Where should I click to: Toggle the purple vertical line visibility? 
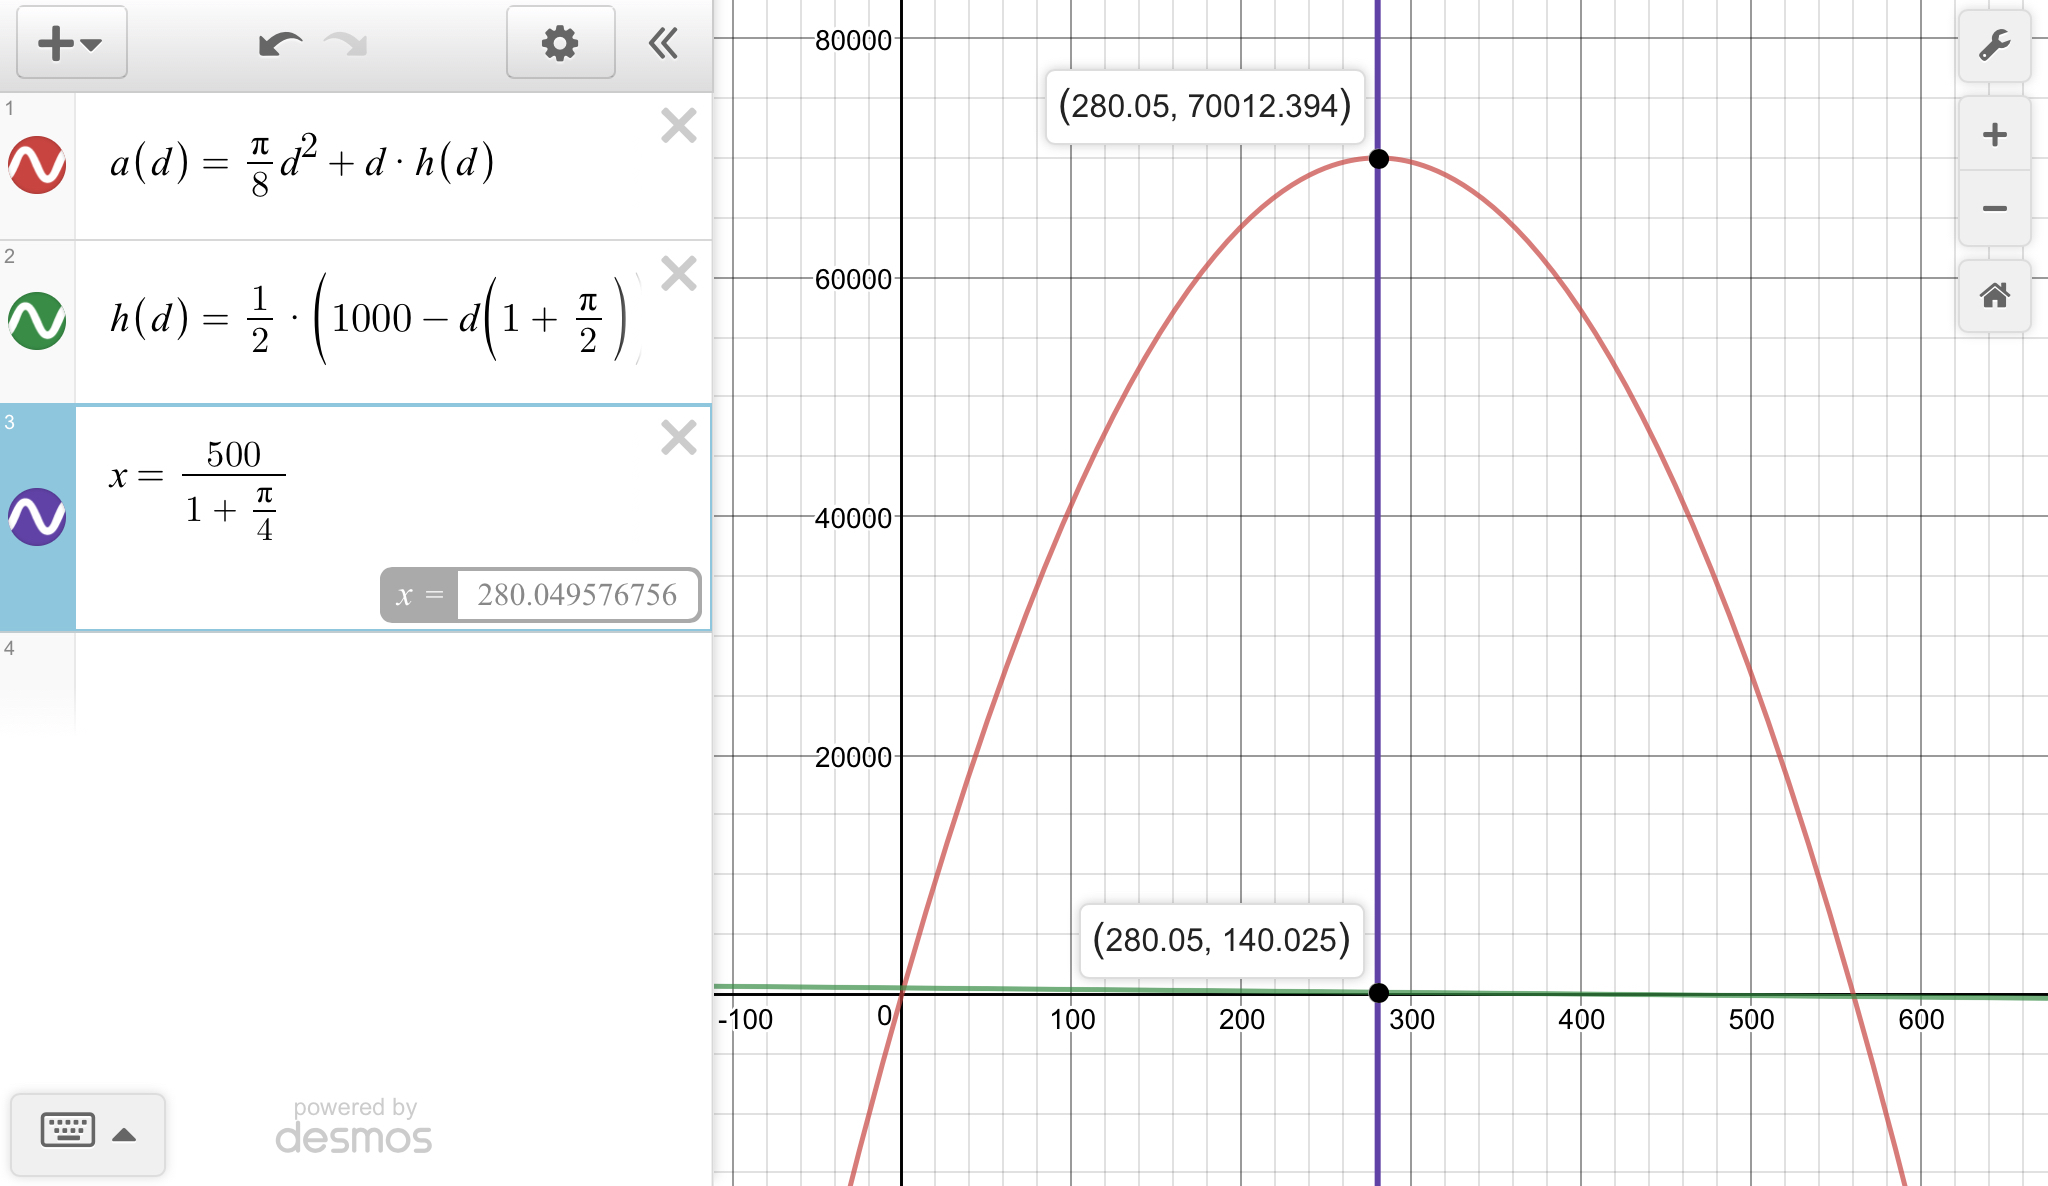click(x=37, y=517)
